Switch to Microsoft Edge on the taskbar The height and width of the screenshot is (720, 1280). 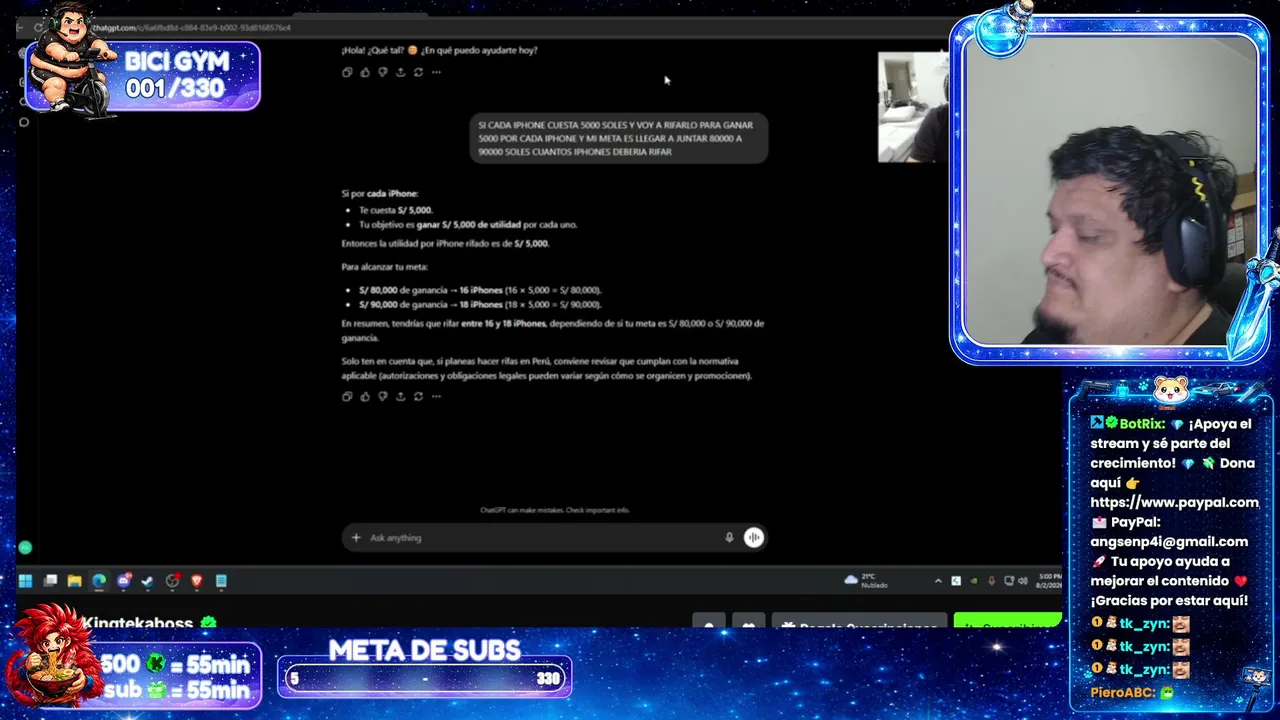click(99, 581)
